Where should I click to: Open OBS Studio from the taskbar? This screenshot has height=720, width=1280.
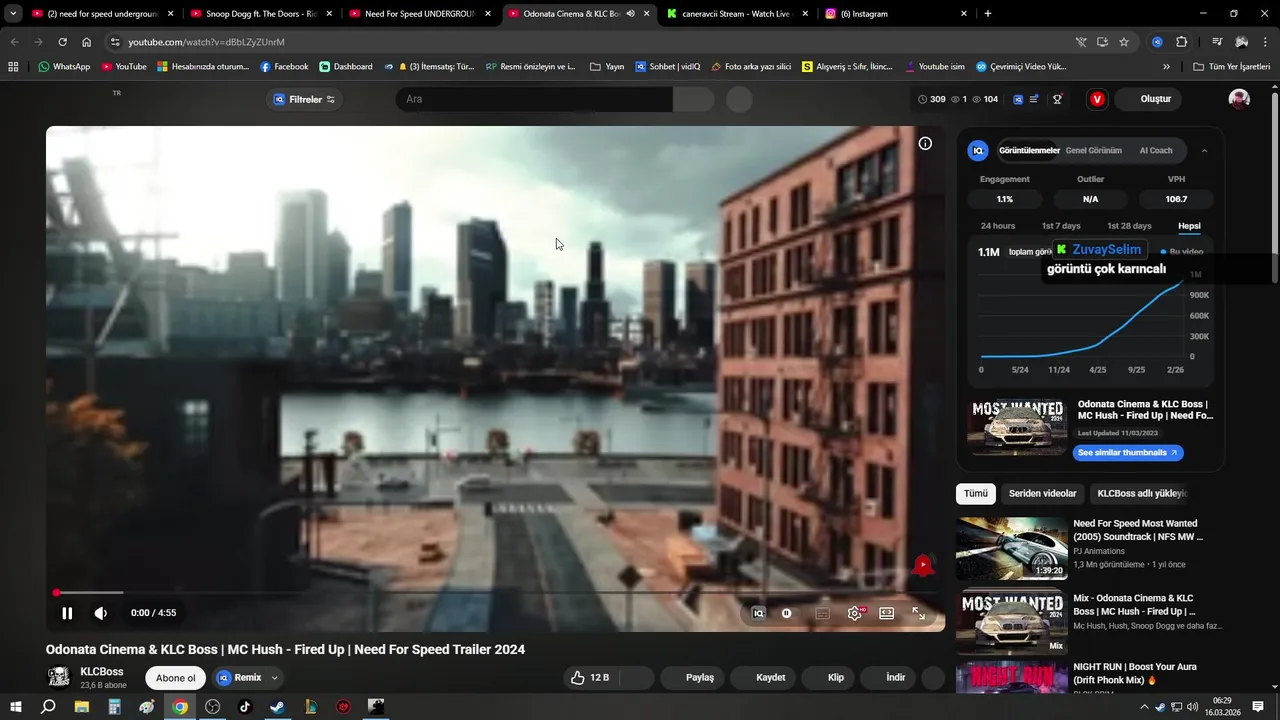pyautogui.click(x=212, y=707)
